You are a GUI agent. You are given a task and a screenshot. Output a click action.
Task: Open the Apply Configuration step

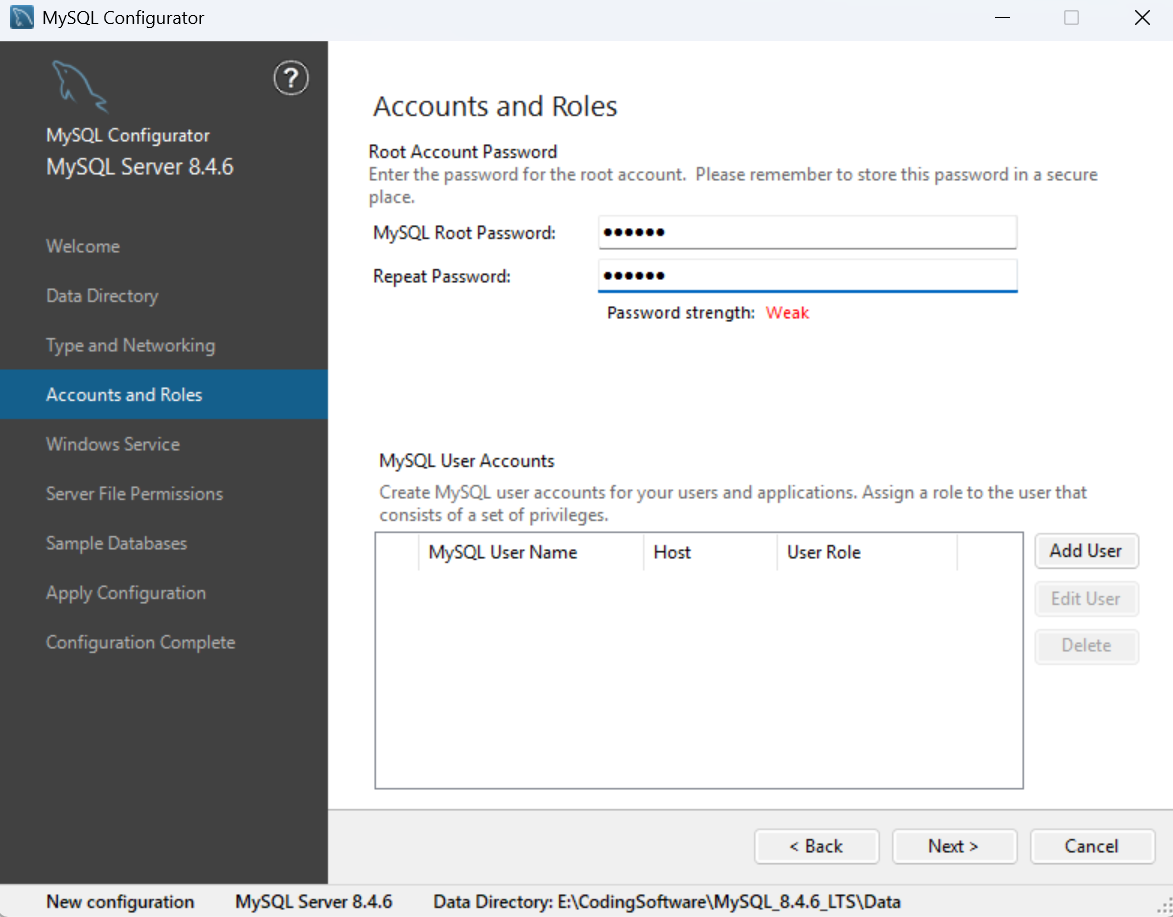point(125,592)
